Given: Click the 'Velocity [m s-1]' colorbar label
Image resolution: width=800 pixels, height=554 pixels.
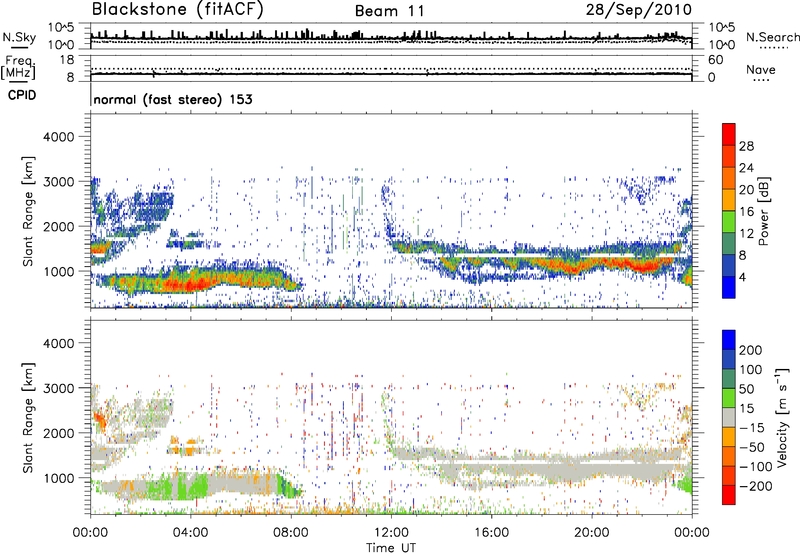Looking at the screenshot, I should 782,418.
